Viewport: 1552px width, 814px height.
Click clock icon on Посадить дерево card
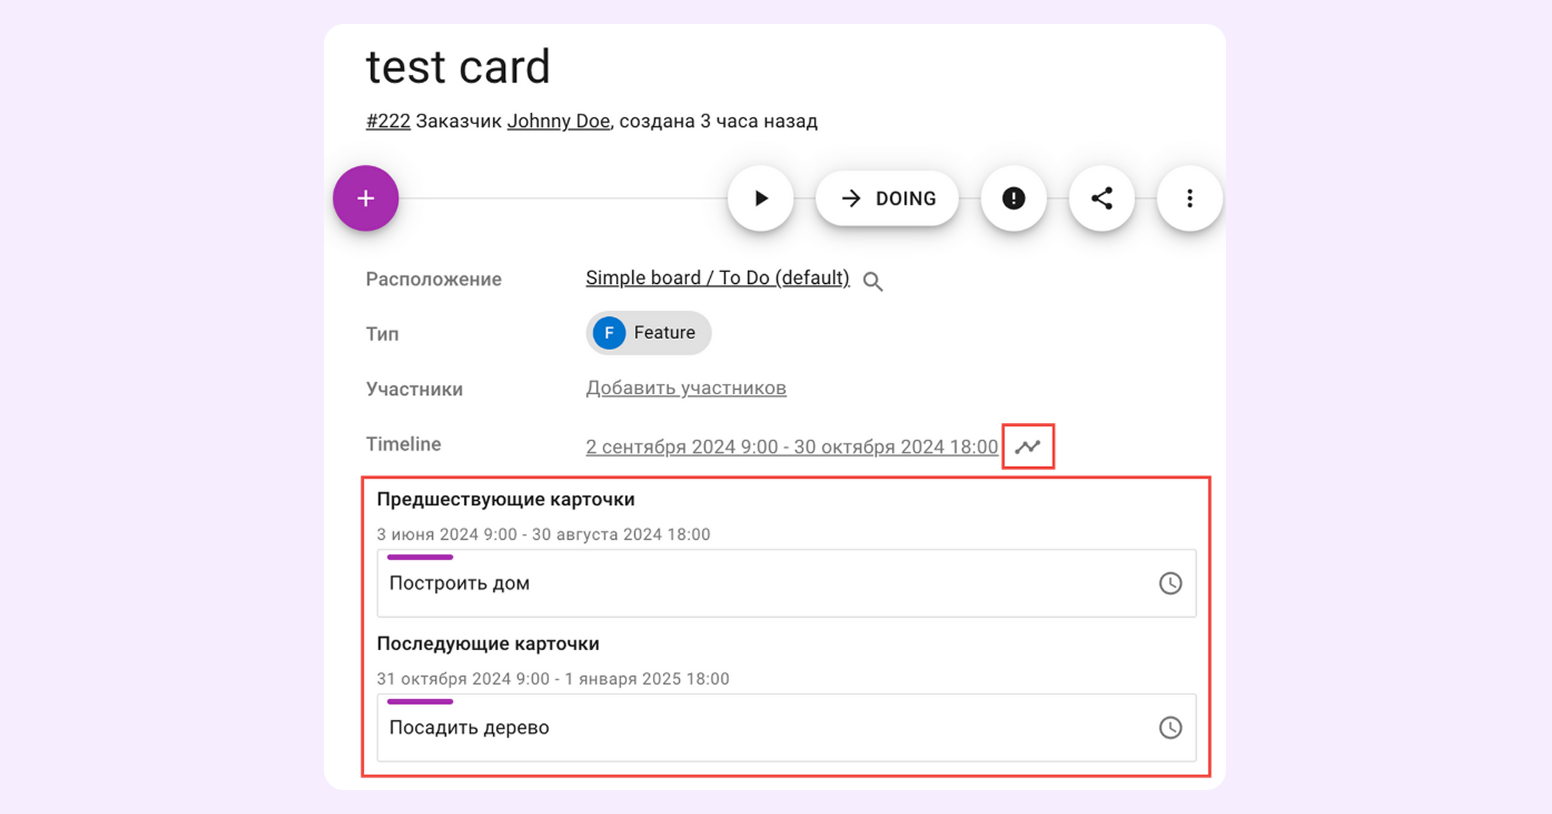click(x=1170, y=727)
